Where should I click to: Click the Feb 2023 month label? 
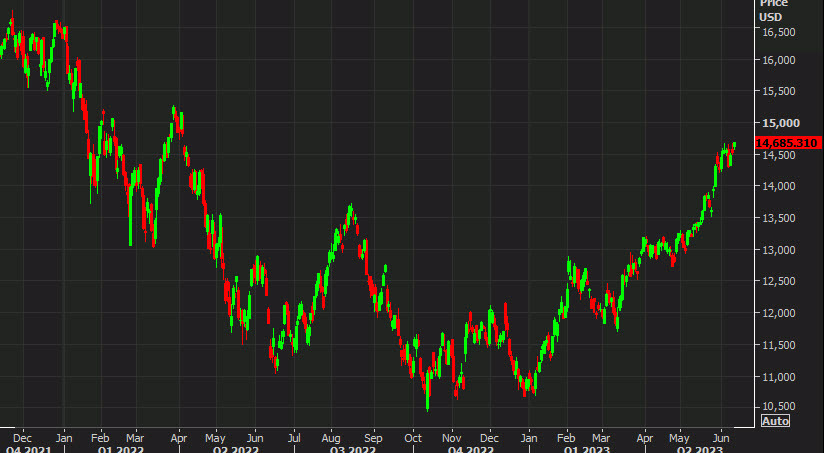click(x=566, y=438)
